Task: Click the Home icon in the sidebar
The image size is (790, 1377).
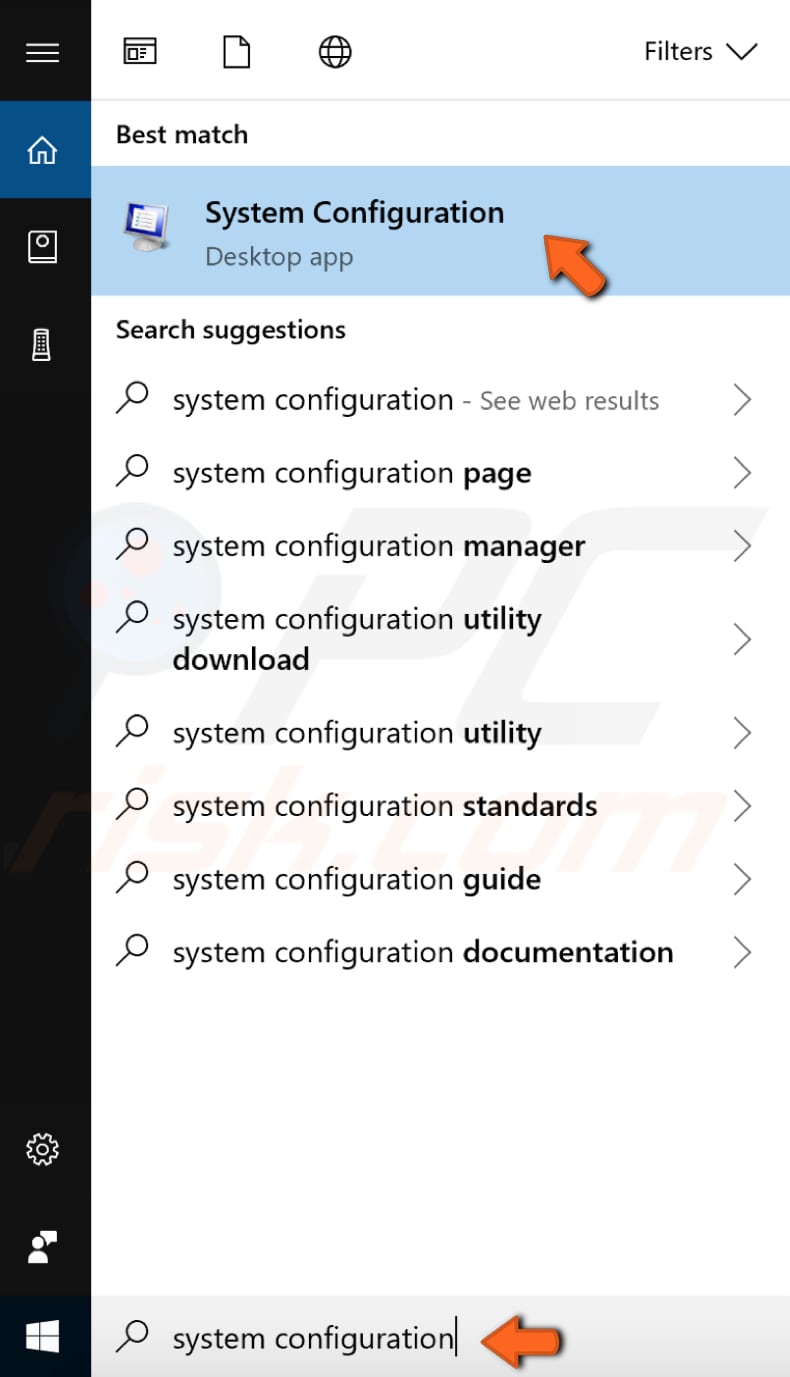Action: (x=44, y=150)
